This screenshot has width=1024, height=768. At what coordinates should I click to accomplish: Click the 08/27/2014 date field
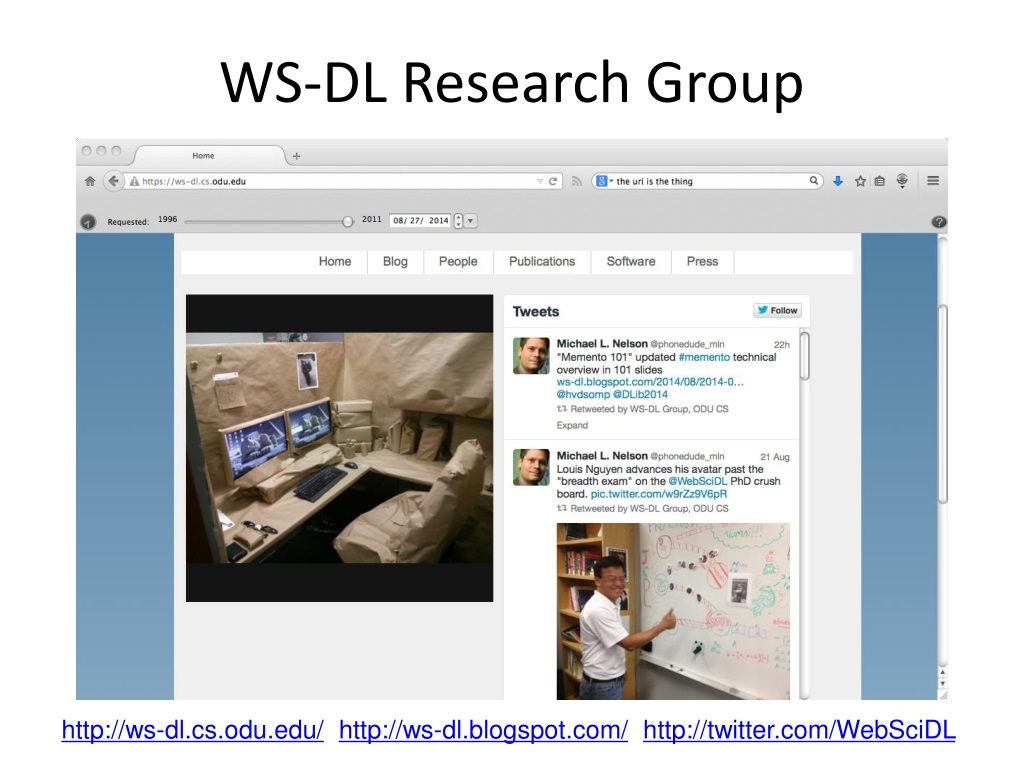click(421, 221)
